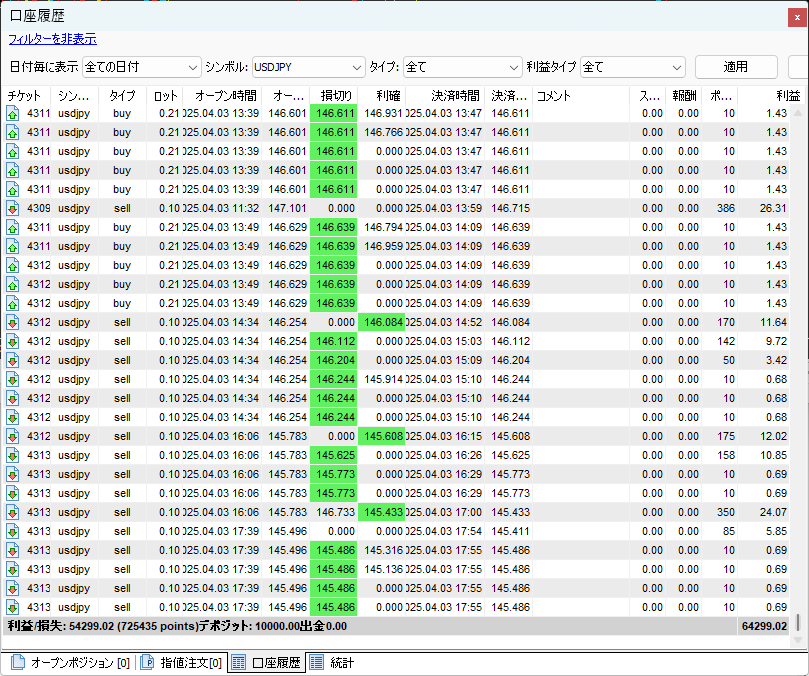Sort by the チケット column header
Viewport: 809px width, 676px height.
coord(26,95)
